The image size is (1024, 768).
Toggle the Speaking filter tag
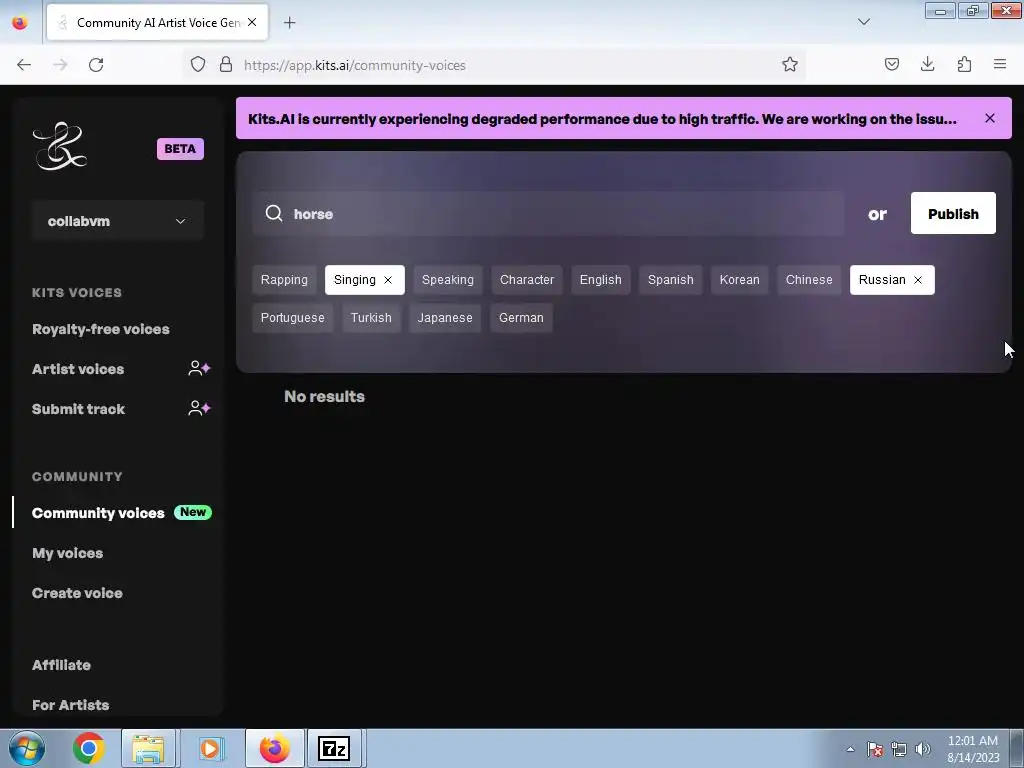click(448, 280)
